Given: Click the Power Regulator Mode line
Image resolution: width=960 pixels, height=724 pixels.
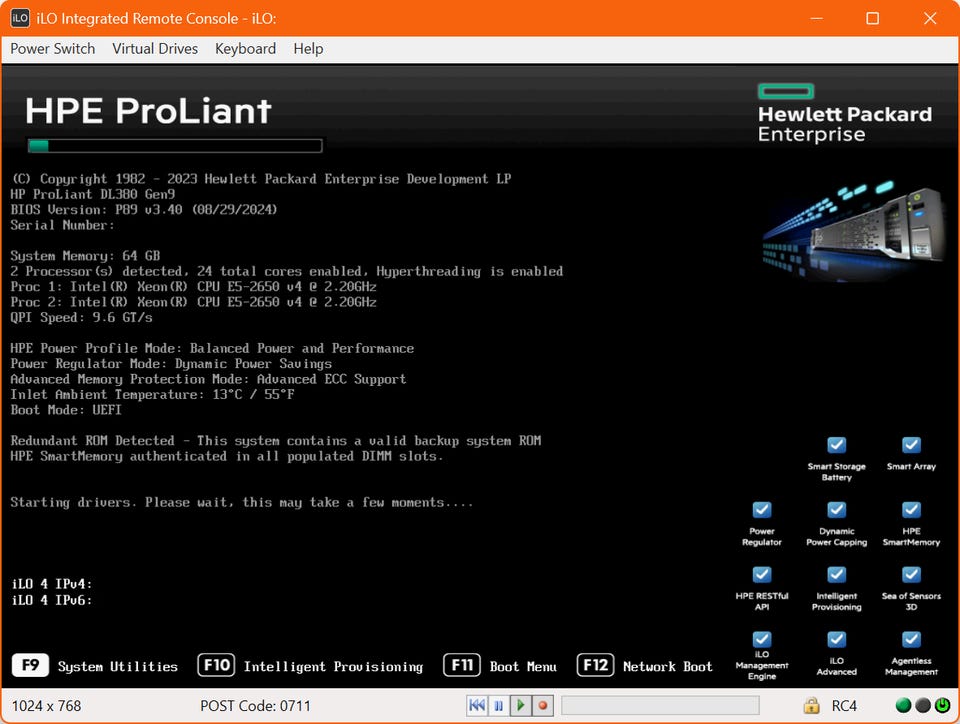Looking at the screenshot, I should [x=171, y=364].
